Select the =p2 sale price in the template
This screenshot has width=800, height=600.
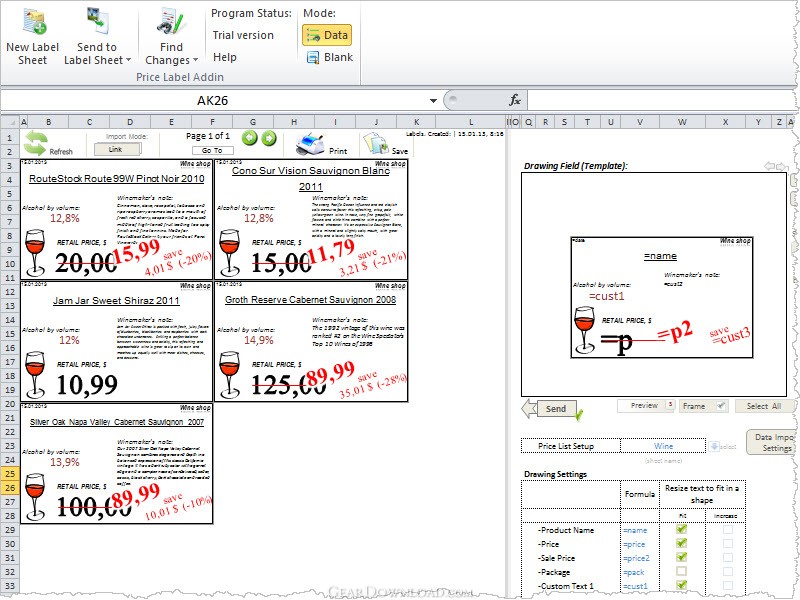[x=674, y=334]
